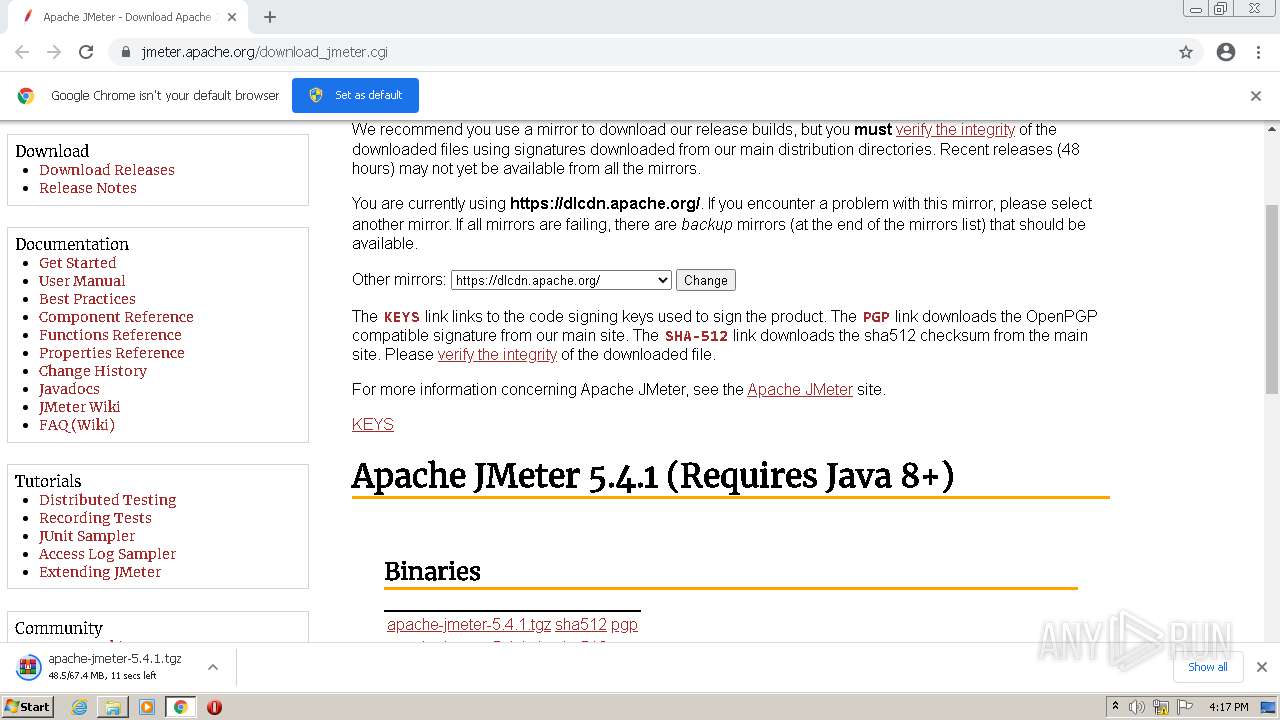Image resolution: width=1280 pixels, height=720 pixels.
Task: Open the pgp signature link for the tgz
Action: (x=624, y=625)
